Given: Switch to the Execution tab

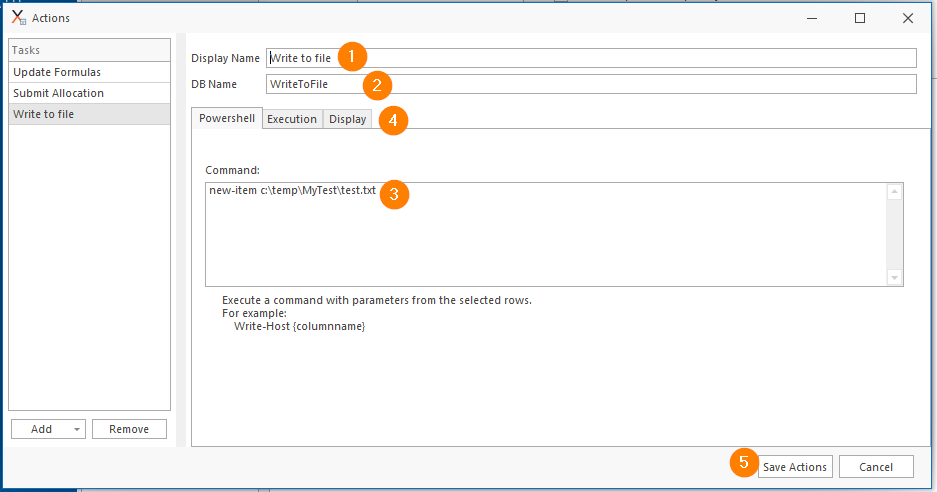Looking at the screenshot, I should (x=292, y=119).
